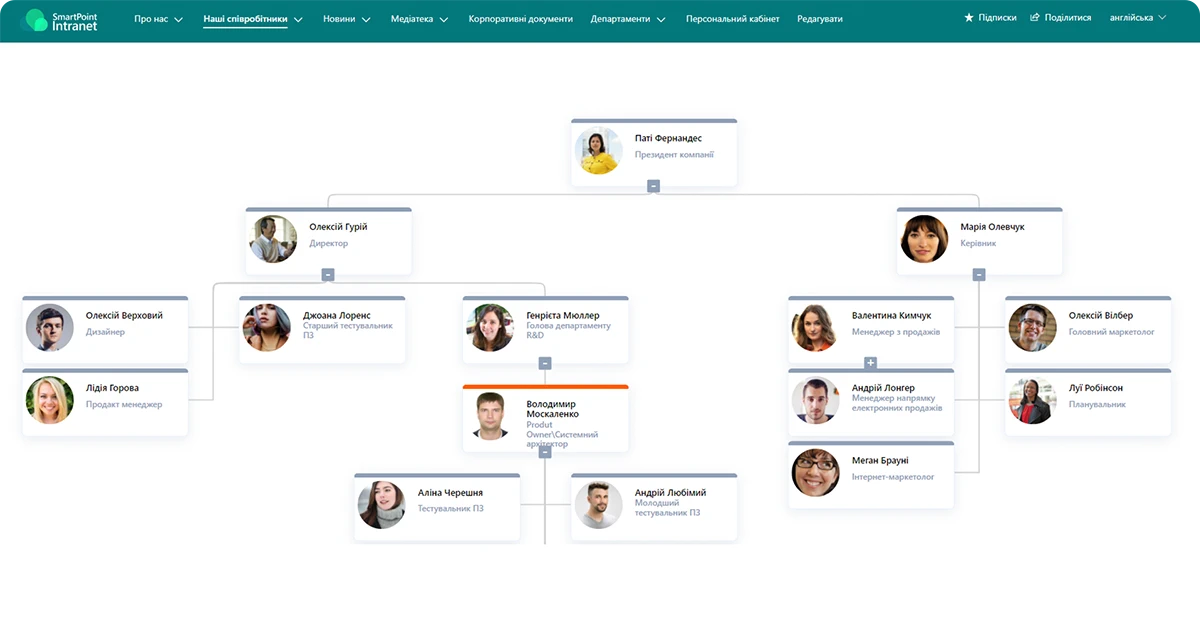Viewport: 1200px width, 630px height.
Task: Click the SmartPoint Intranet logo
Action: (60, 19)
